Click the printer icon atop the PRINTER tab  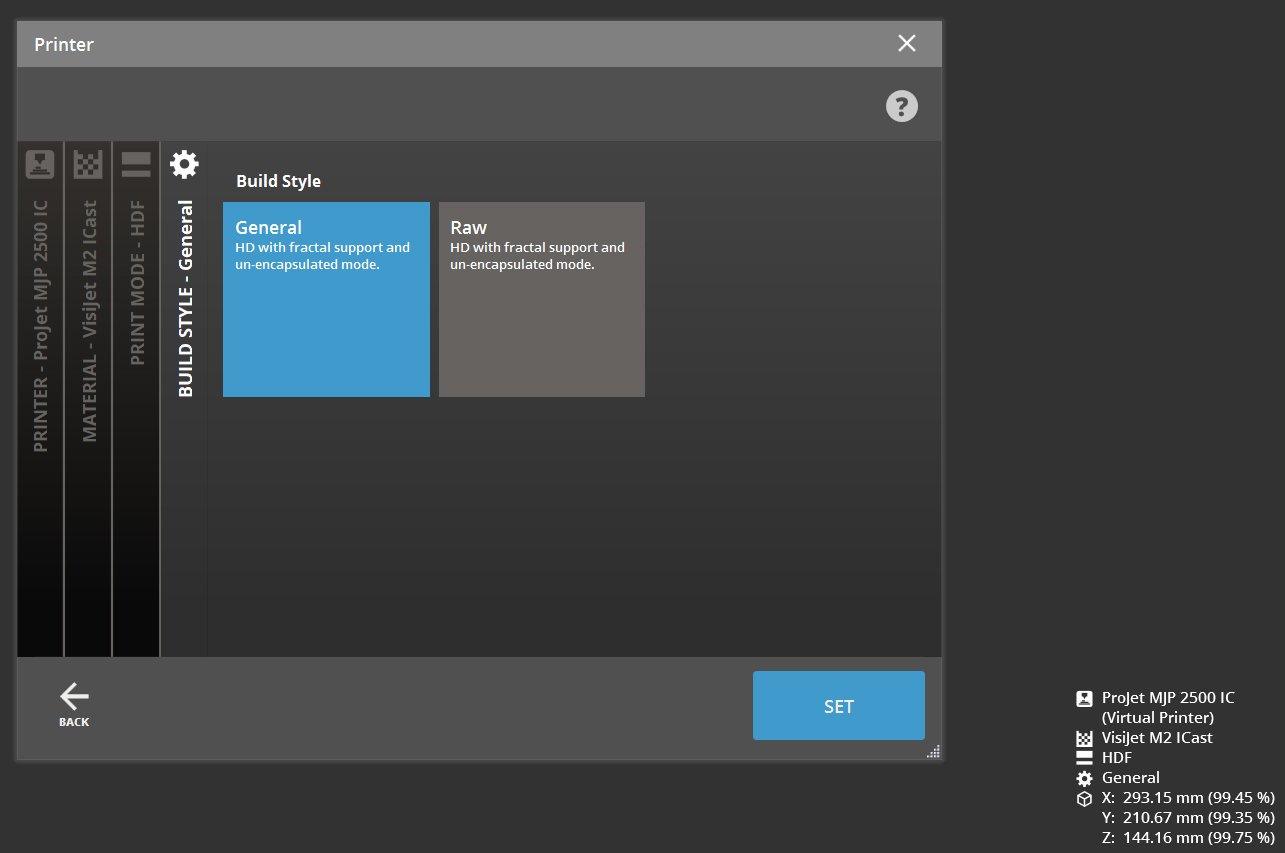pyautogui.click(x=40, y=164)
